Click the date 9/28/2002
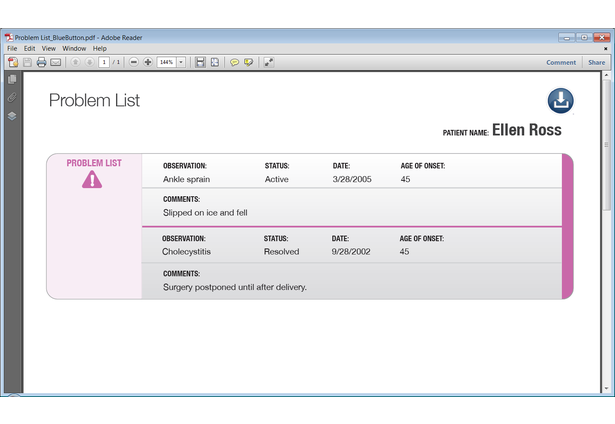Viewport: 615px width, 424px height. point(351,251)
